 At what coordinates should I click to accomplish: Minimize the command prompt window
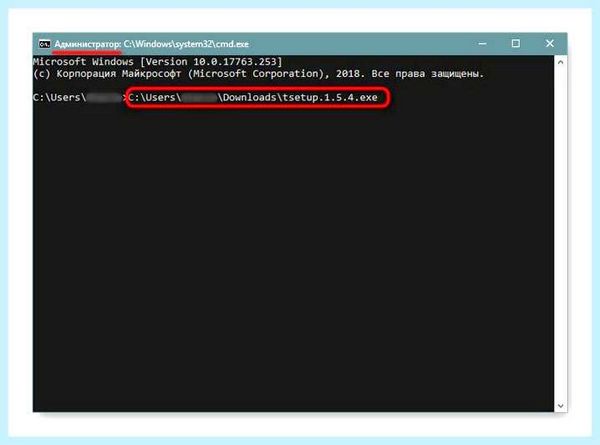[x=483, y=44]
